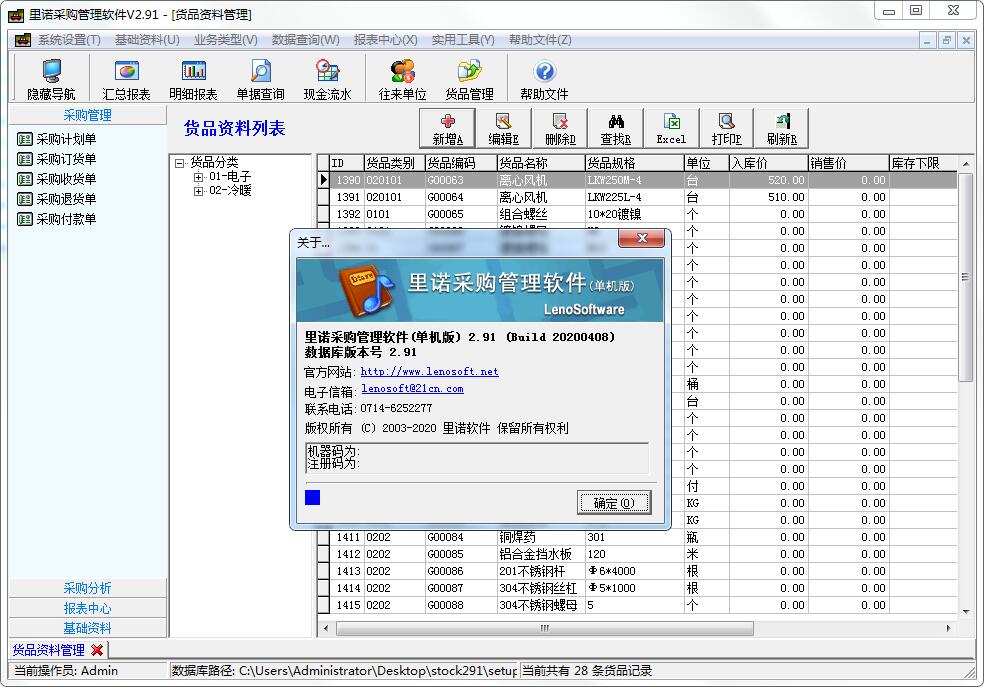This screenshot has height=687, width=984.
Task: Open the 报表中心 menu
Action: tap(385, 40)
